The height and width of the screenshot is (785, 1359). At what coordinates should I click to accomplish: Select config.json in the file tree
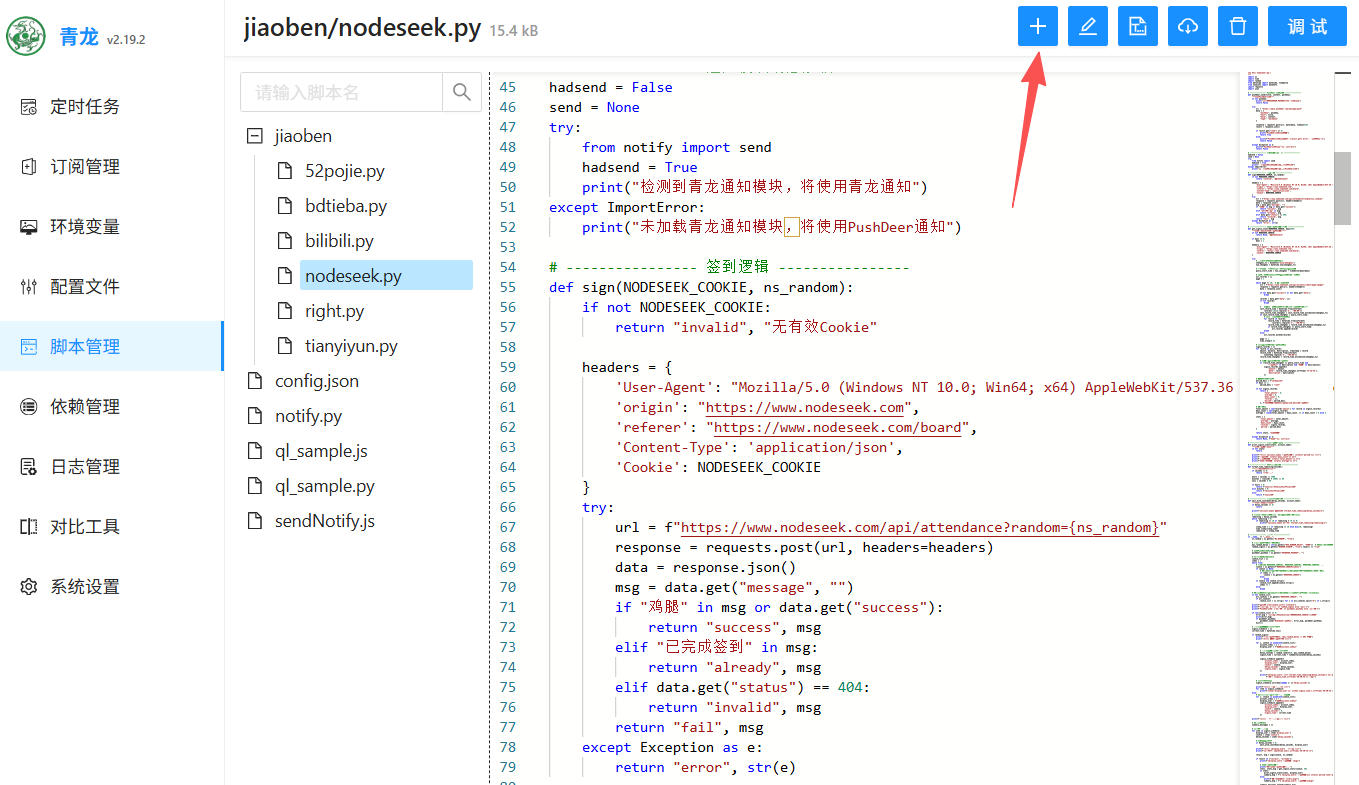pos(316,381)
